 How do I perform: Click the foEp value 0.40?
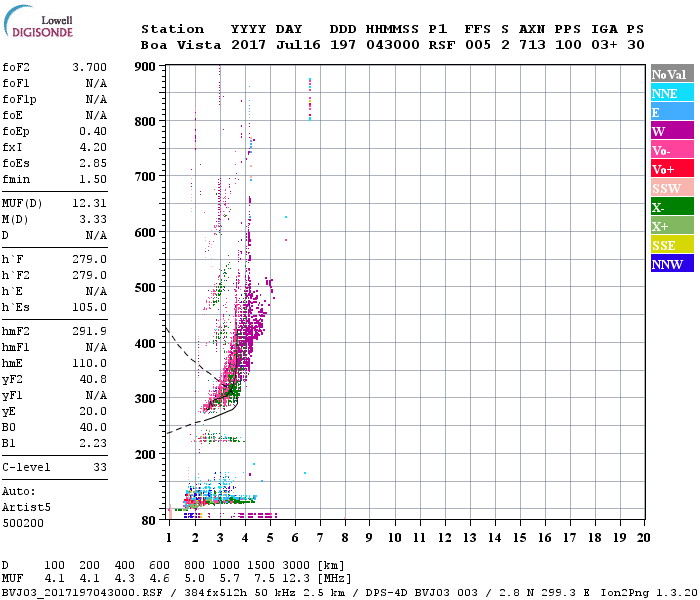click(93, 131)
